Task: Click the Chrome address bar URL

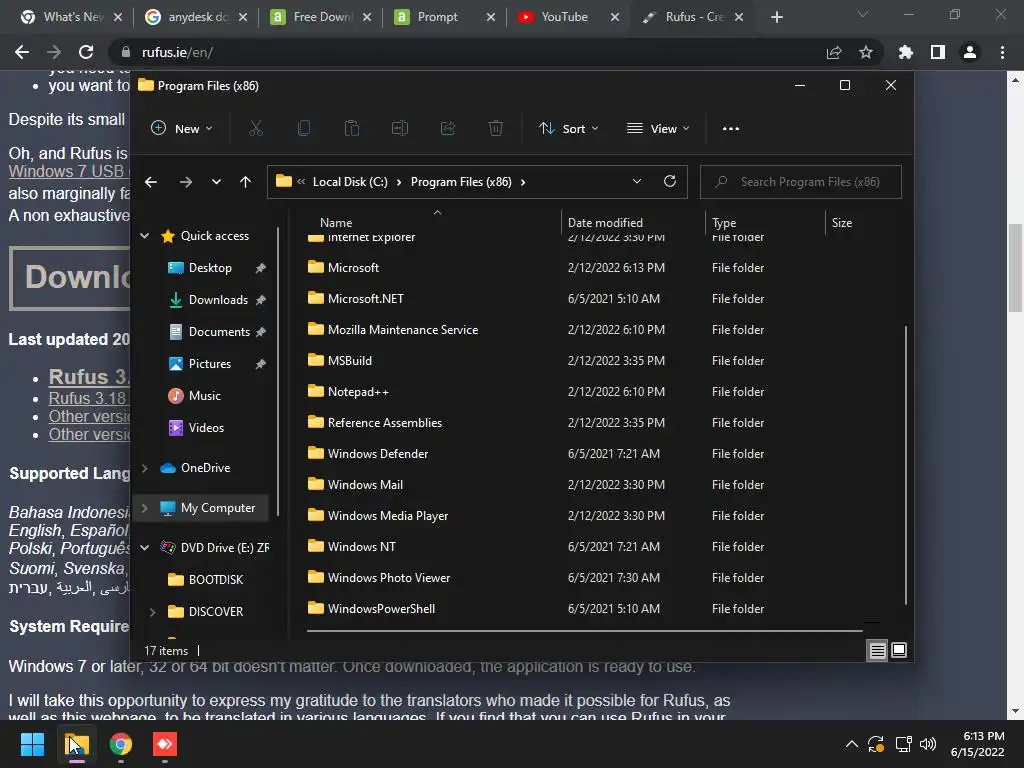Action: [x=177, y=52]
